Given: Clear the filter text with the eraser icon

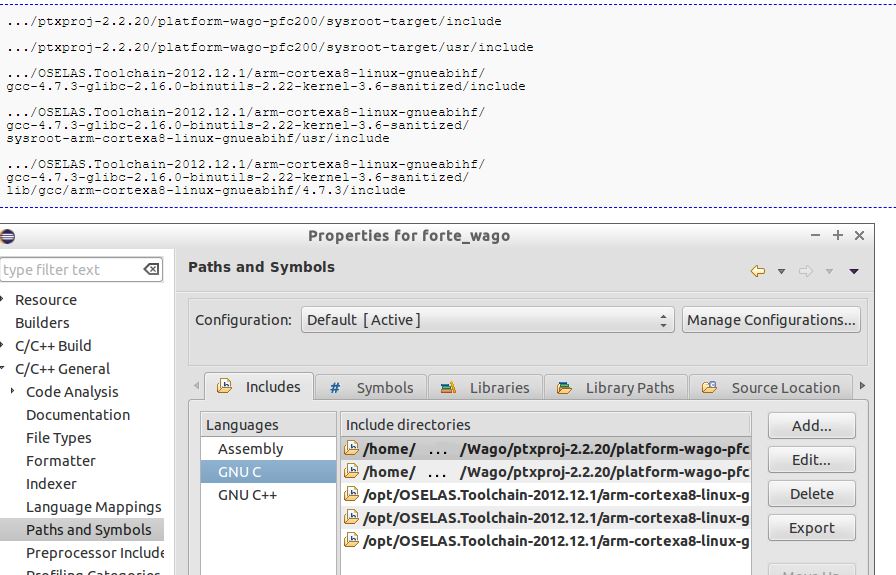Looking at the screenshot, I should (151, 270).
